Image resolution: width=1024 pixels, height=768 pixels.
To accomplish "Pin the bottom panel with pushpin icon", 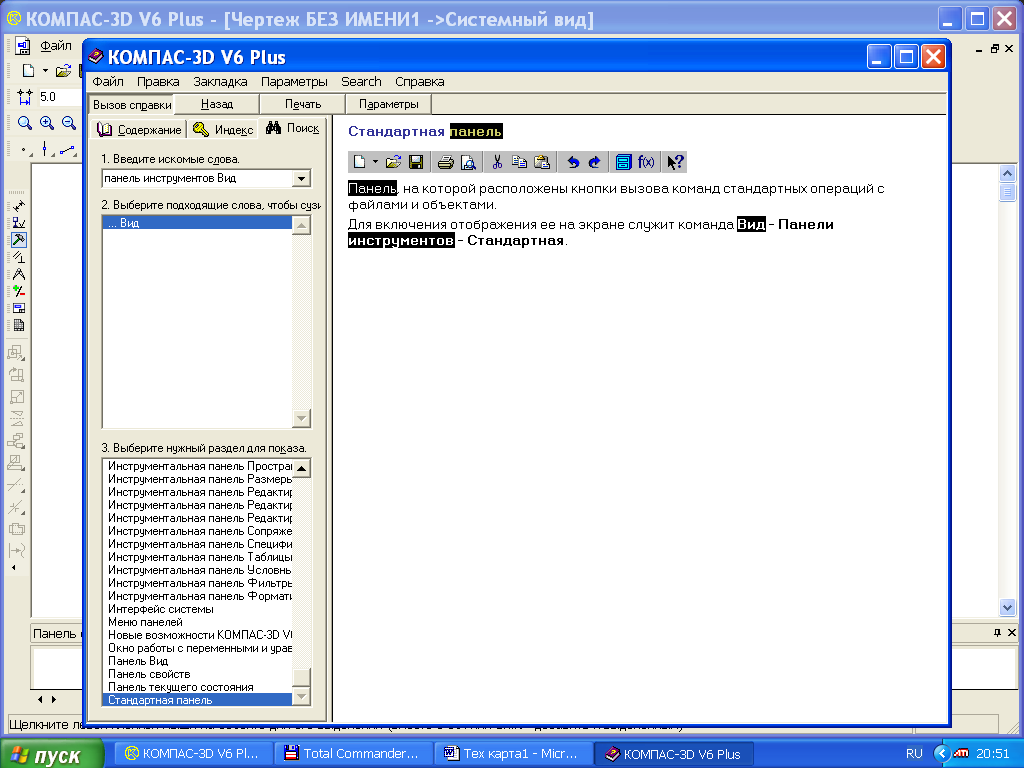I will tap(997, 632).
